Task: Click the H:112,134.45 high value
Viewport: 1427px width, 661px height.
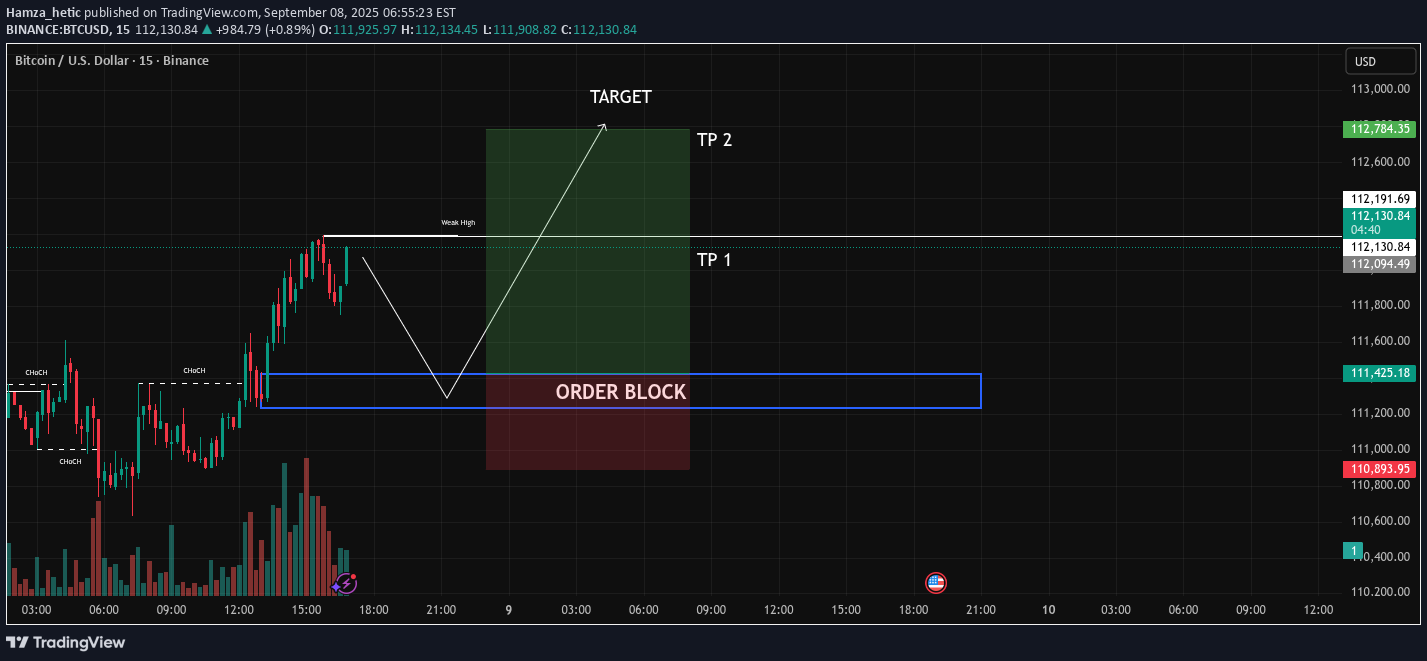Action: pyautogui.click(x=439, y=30)
